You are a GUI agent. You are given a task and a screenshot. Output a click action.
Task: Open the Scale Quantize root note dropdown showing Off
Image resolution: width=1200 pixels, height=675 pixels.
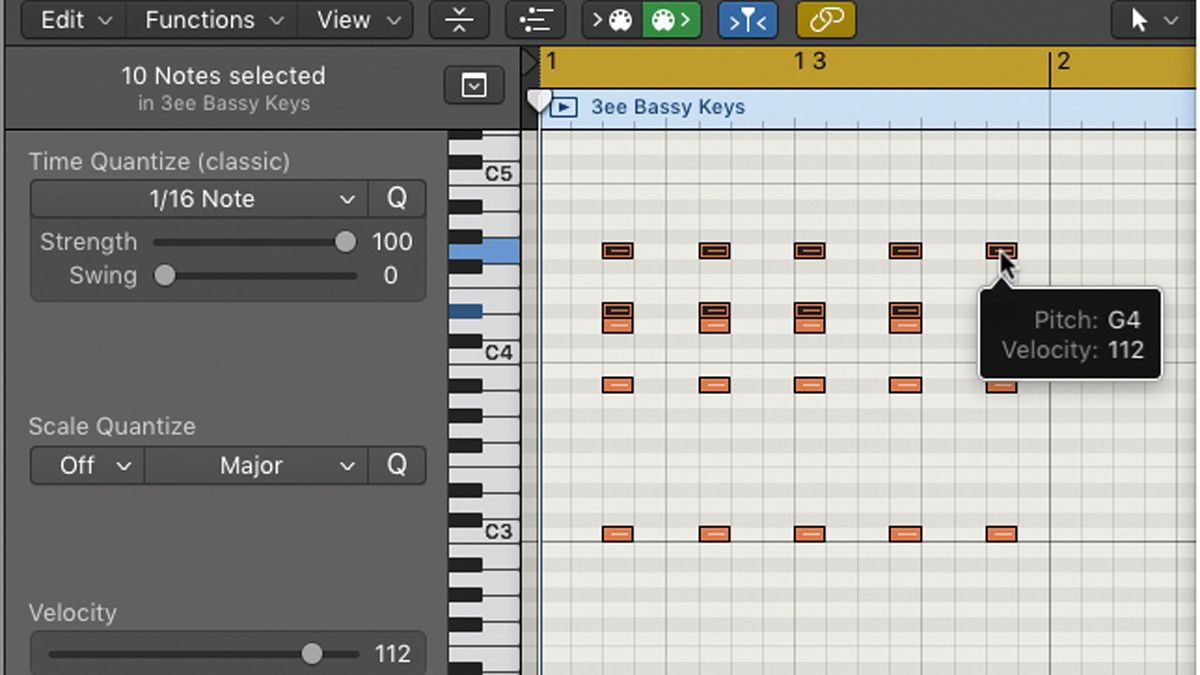86,465
